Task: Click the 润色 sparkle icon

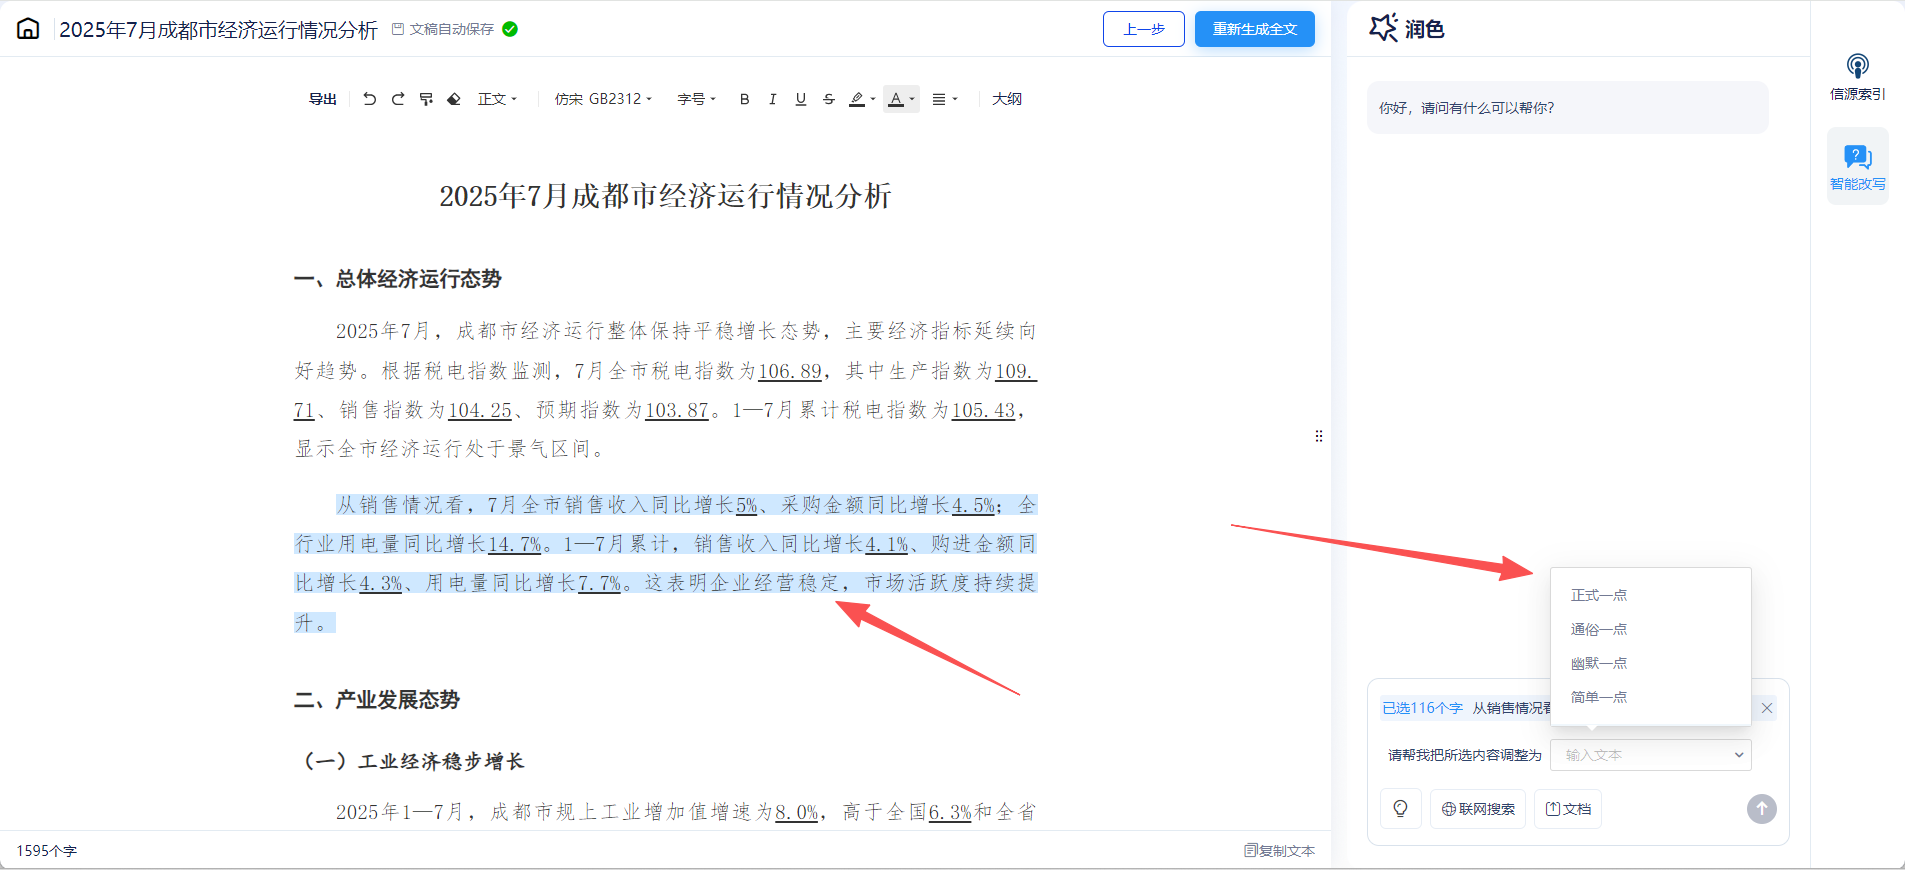Action: point(1383,28)
